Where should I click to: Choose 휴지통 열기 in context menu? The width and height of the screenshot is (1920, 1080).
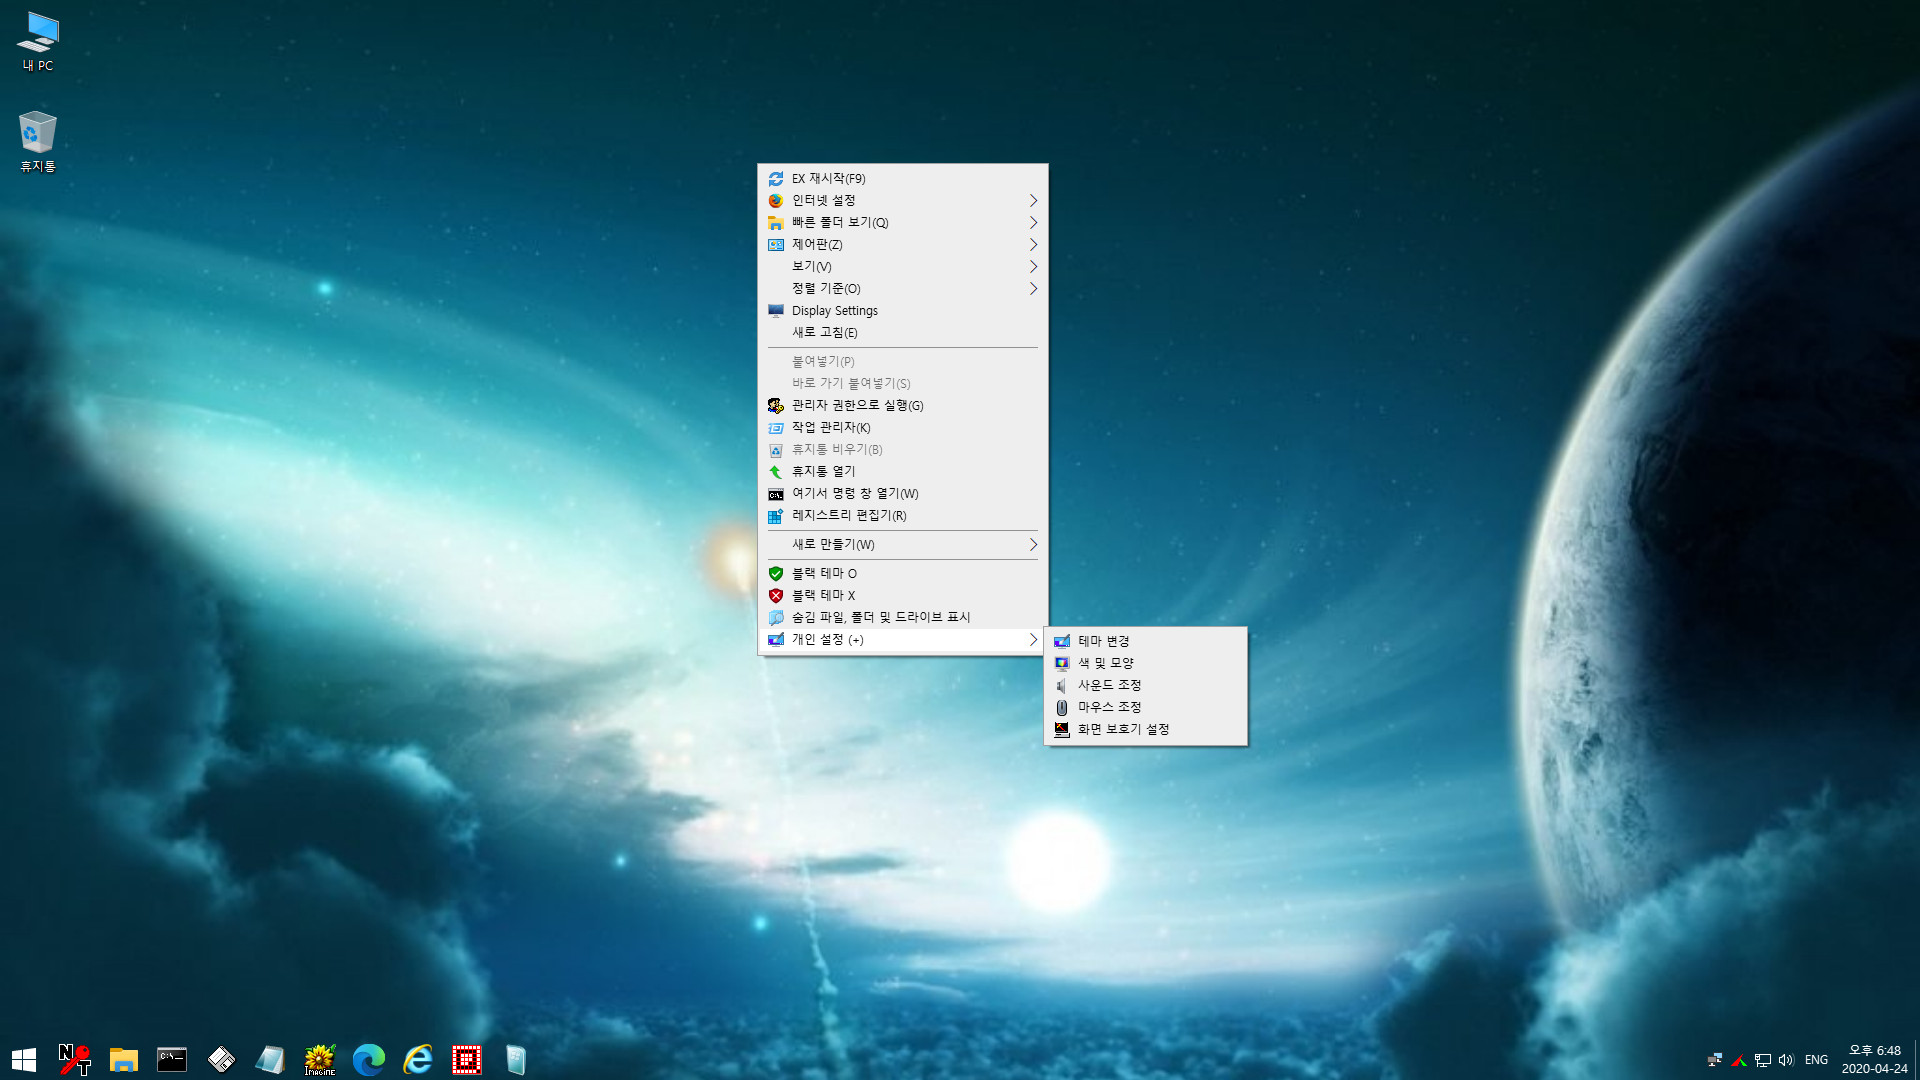[x=903, y=472]
